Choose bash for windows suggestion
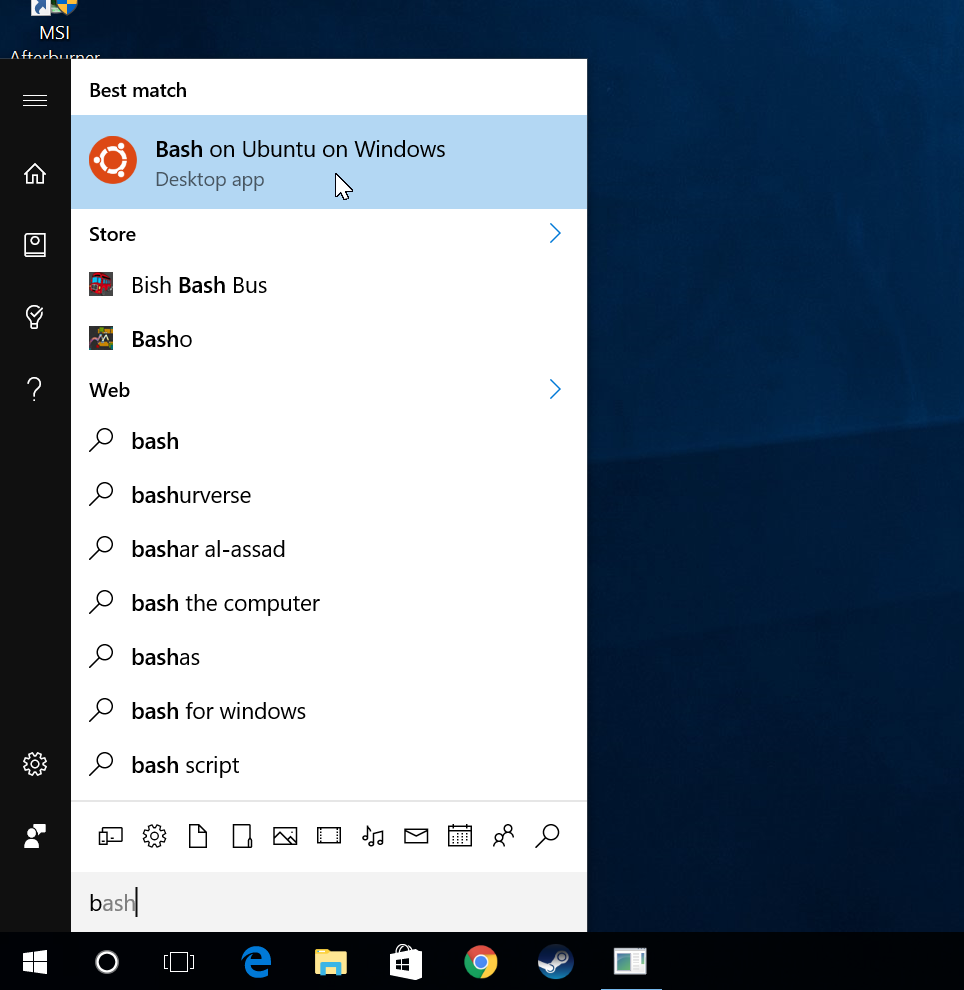 point(329,711)
